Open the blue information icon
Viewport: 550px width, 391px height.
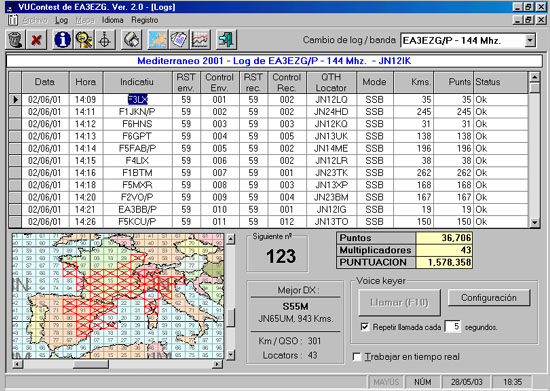[x=62, y=39]
